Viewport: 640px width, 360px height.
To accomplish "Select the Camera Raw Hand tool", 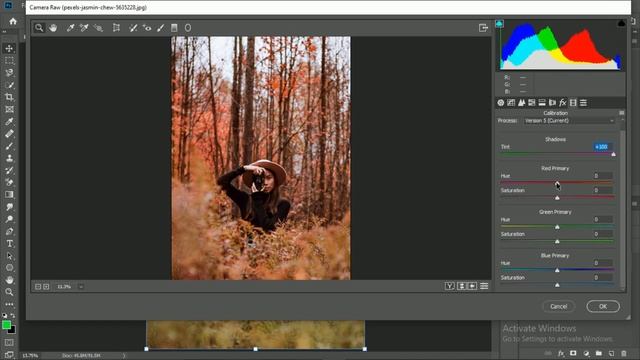I will (53, 28).
